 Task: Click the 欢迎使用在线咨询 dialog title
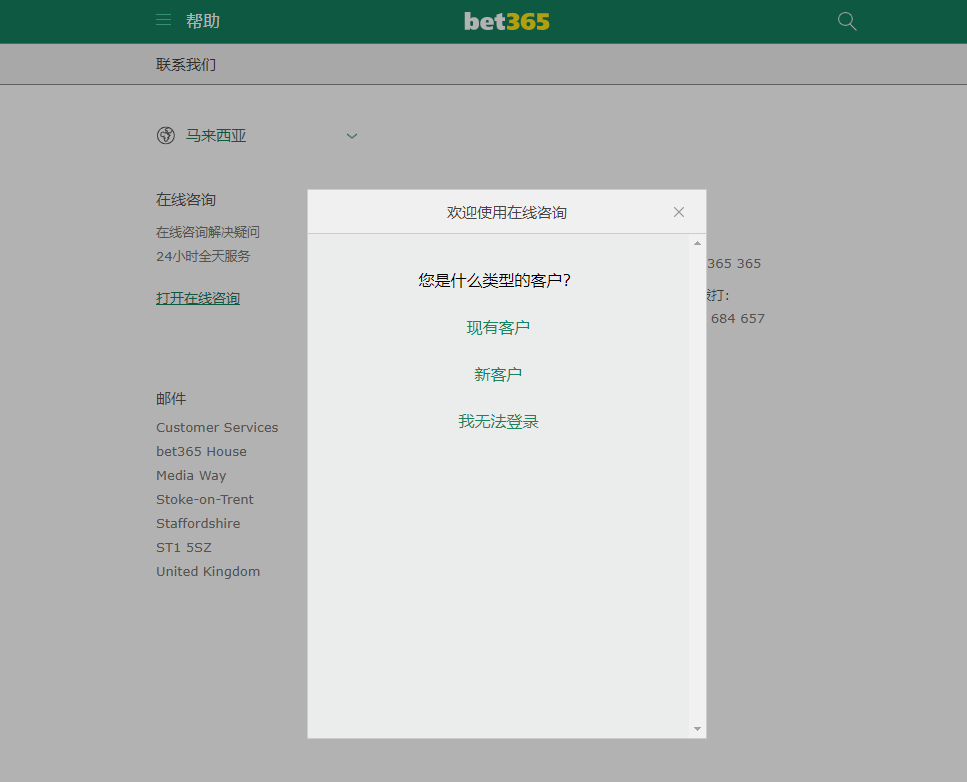point(506,212)
